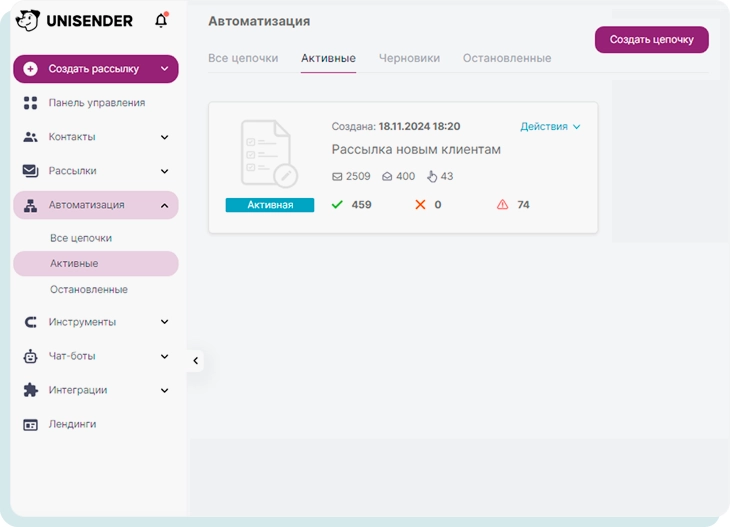Screen dimensions: 730x527
Task: Click the creation date 18.11.2024 18:20
Action: (419, 126)
